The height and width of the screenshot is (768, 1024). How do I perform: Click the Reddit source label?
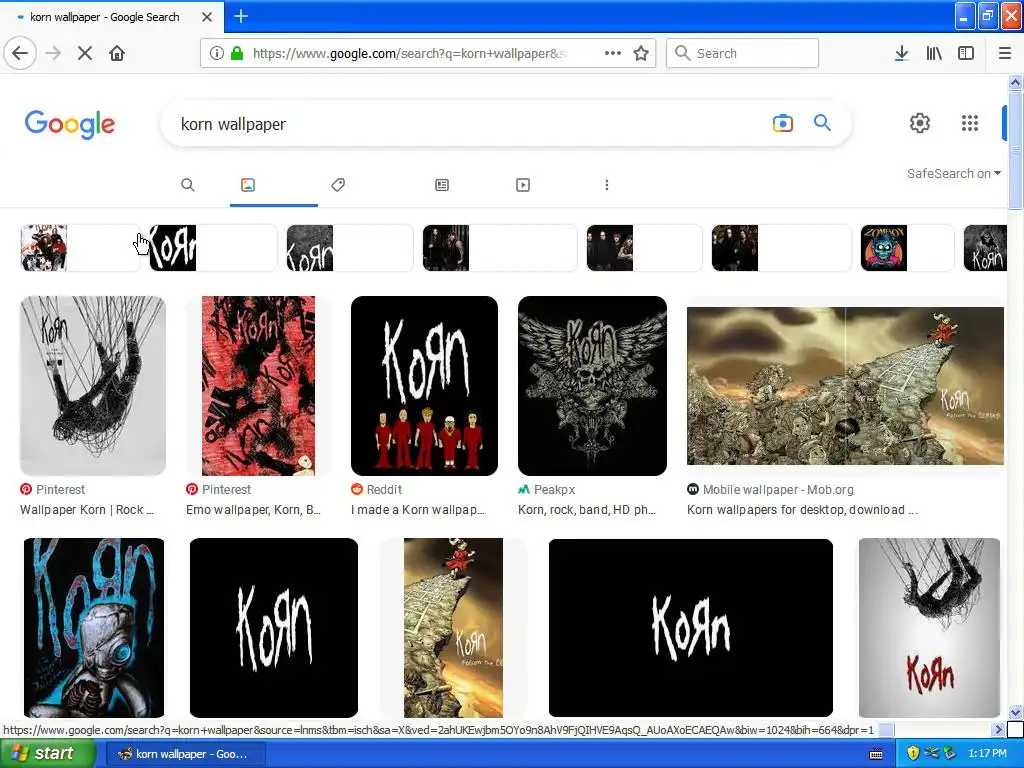coord(384,489)
